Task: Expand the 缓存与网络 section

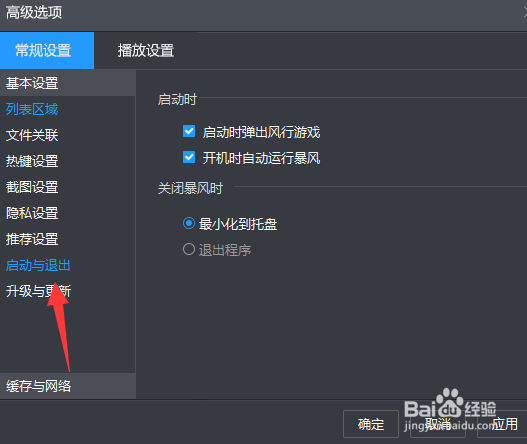Action: [68, 386]
